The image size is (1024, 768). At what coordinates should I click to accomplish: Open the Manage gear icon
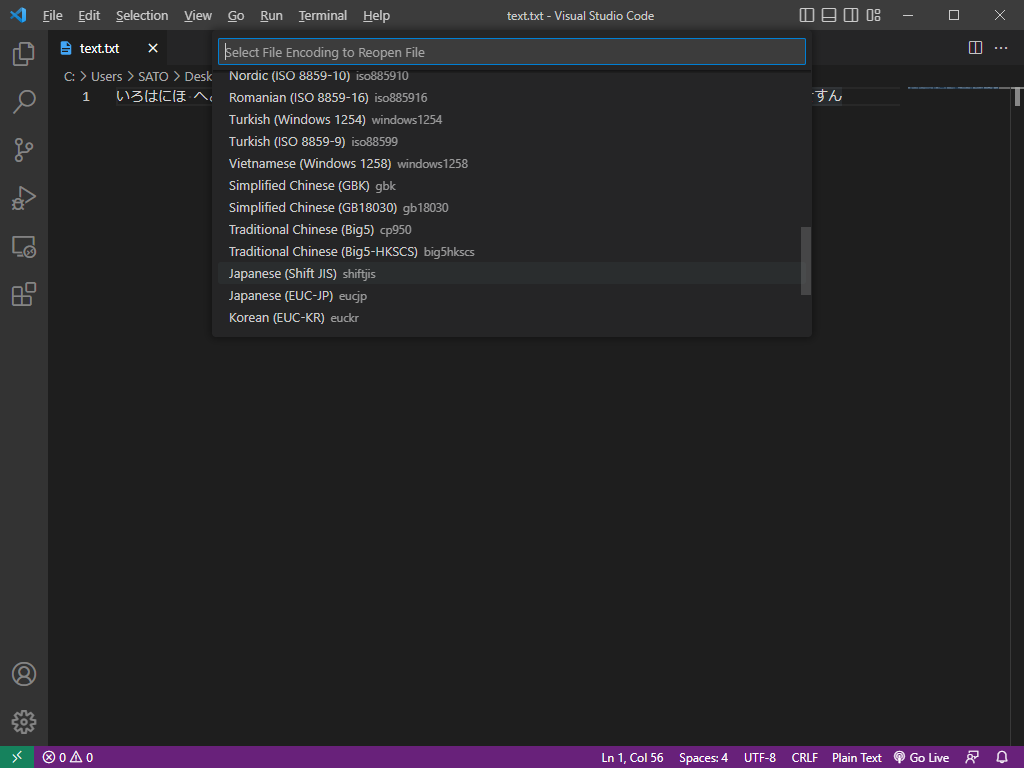(24, 722)
